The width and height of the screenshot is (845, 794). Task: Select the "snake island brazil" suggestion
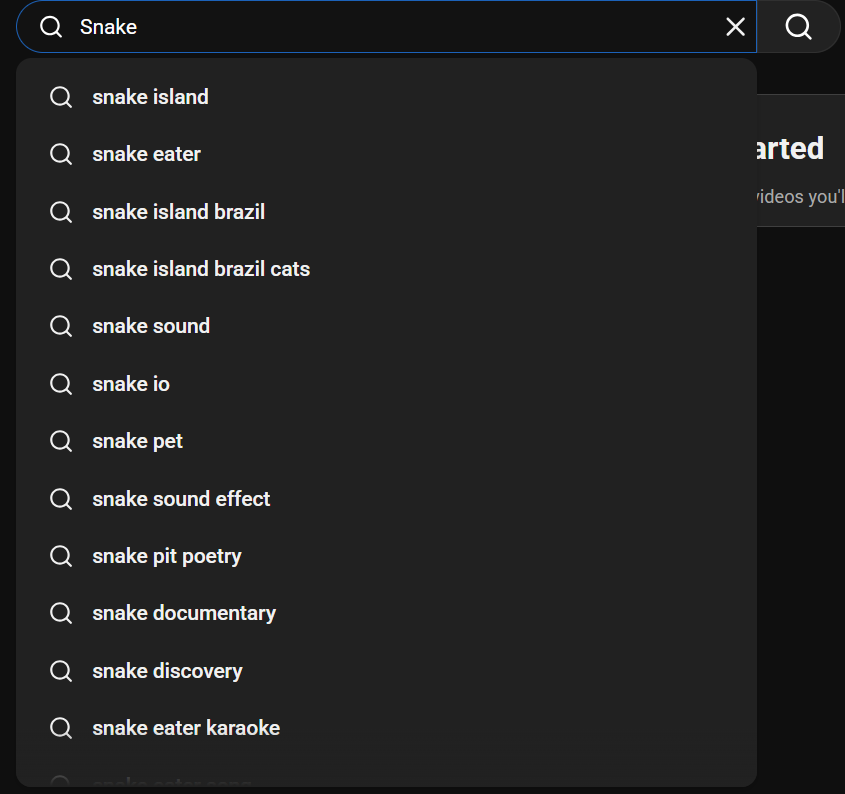coord(178,212)
